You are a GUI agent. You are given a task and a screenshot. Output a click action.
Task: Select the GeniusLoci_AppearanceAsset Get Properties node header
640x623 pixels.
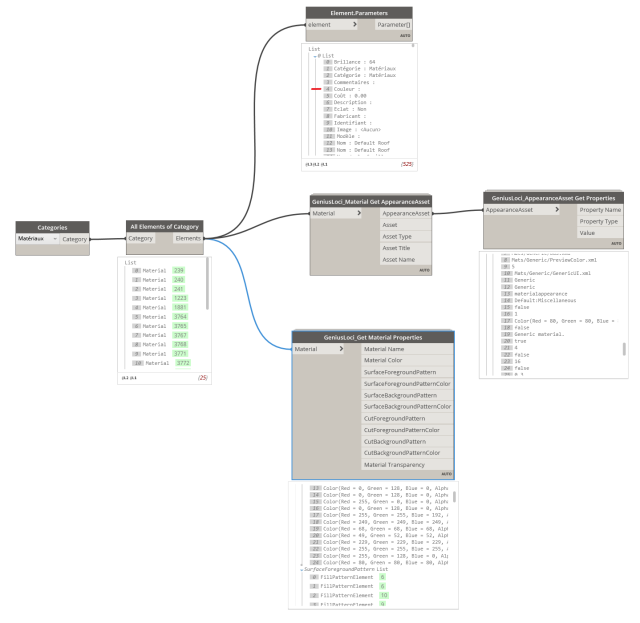(x=553, y=198)
